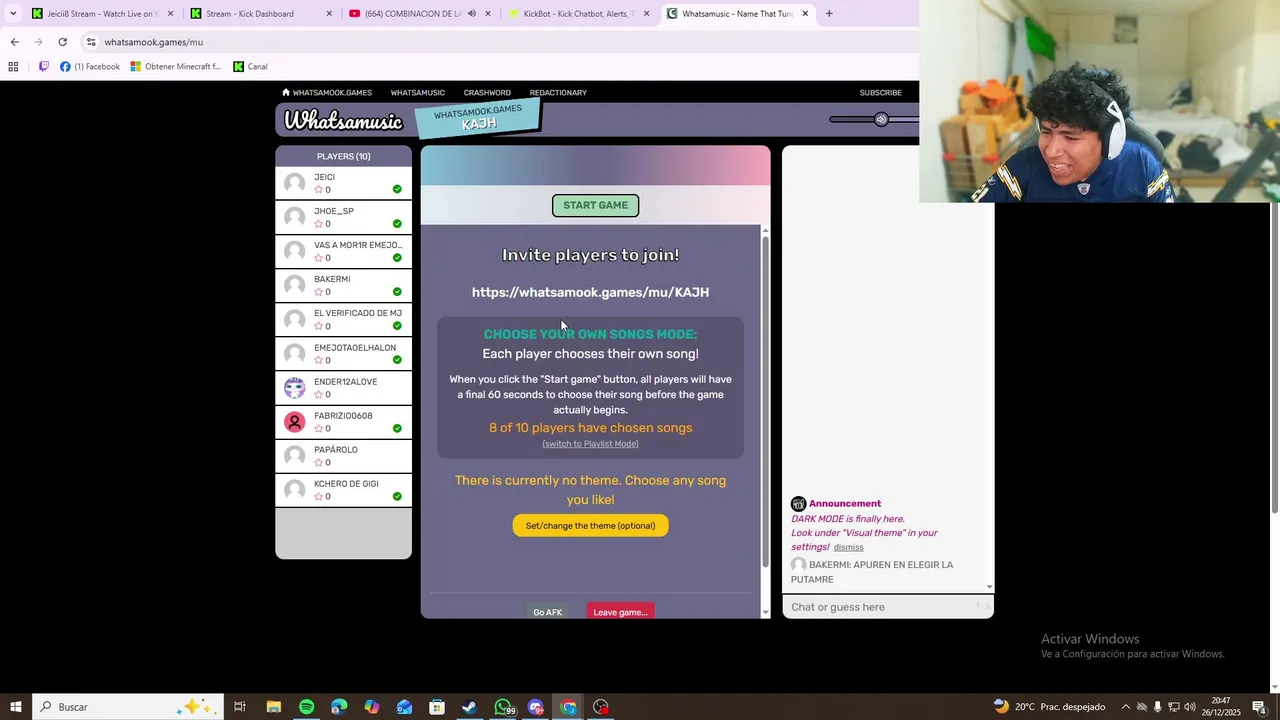Click the address bar URL
Image resolution: width=1280 pixels, height=720 pixels.
(x=154, y=42)
